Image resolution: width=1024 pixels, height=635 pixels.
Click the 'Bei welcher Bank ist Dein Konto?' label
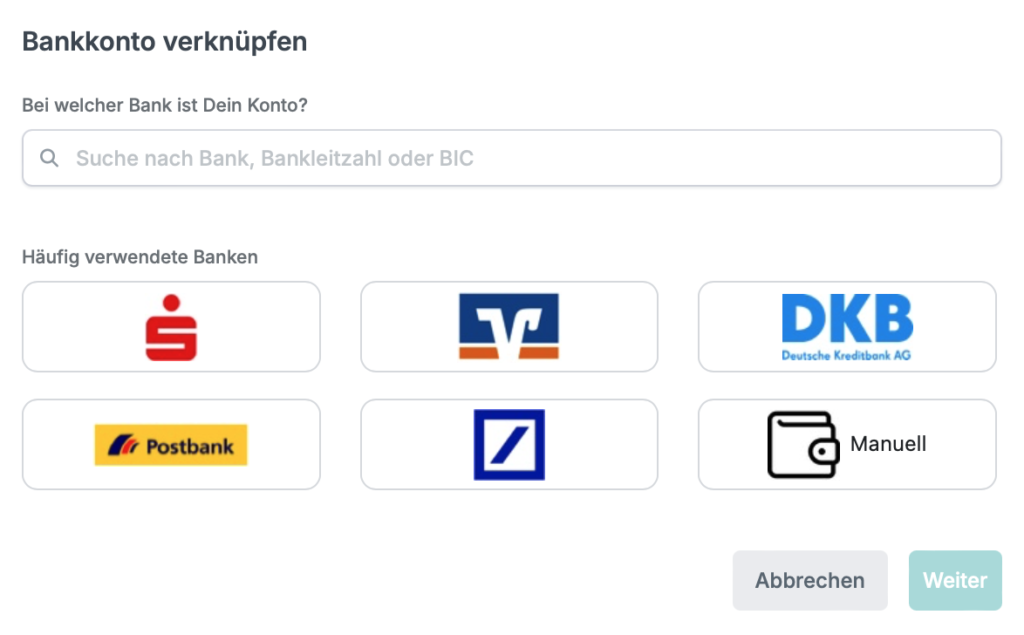[165, 105]
